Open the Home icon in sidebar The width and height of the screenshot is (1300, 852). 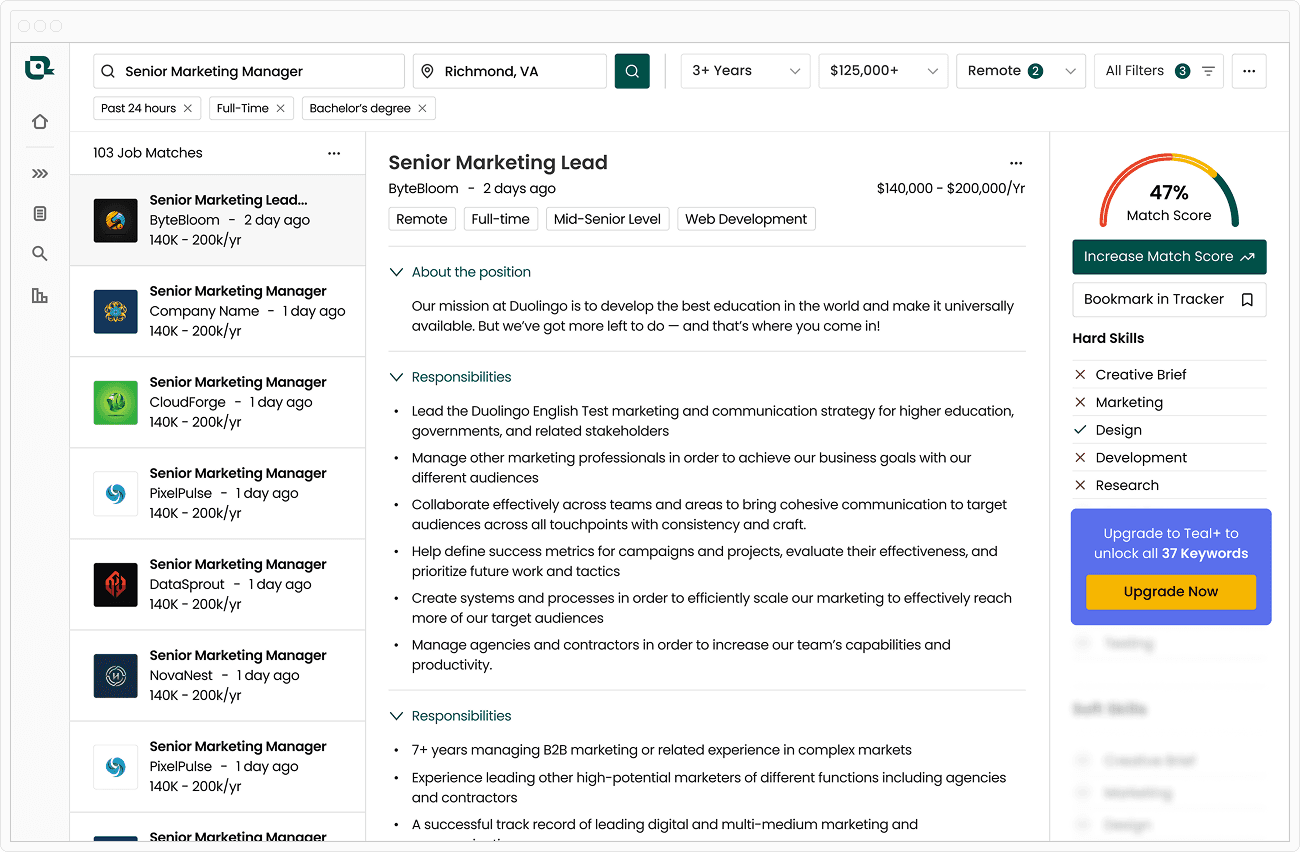click(40, 122)
